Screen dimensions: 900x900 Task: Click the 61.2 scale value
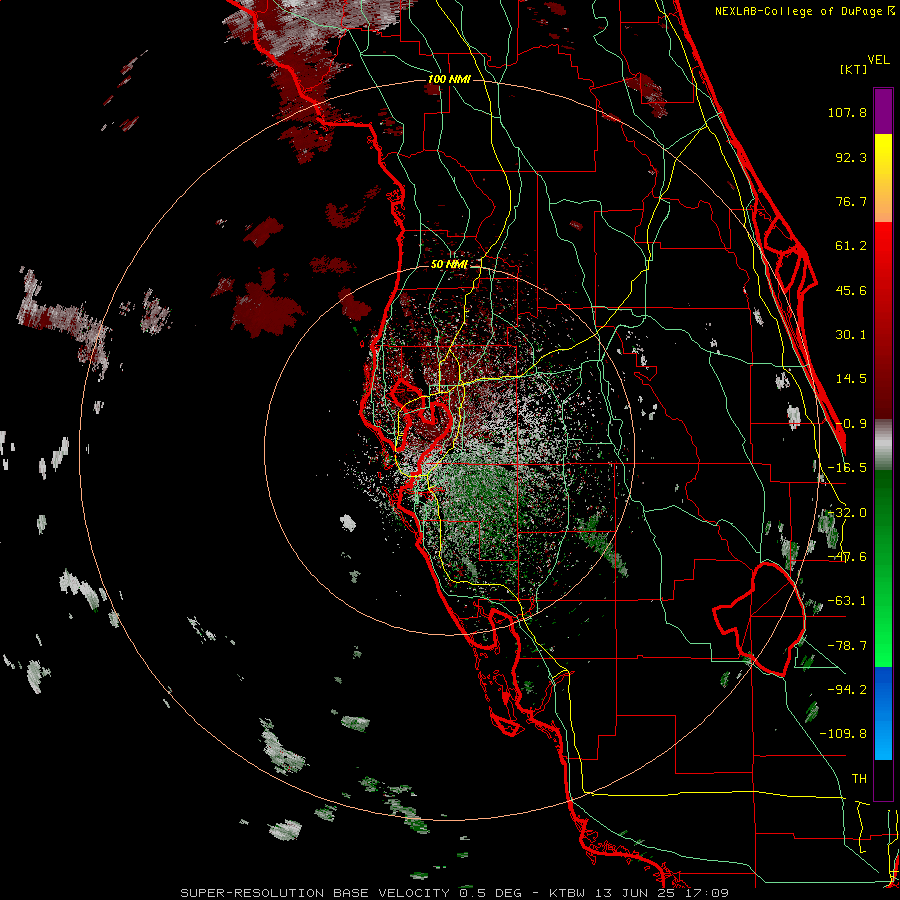[x=851, y=246]
